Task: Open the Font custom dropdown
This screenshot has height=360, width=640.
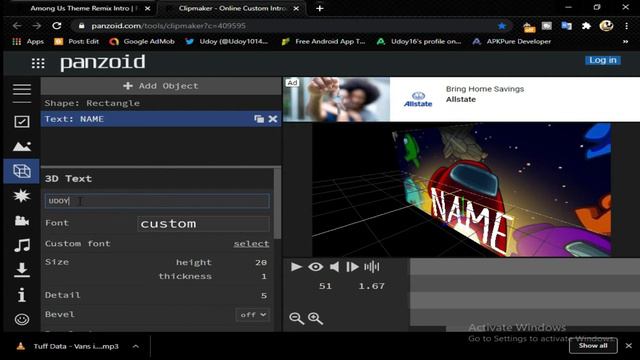Action: 203,224
